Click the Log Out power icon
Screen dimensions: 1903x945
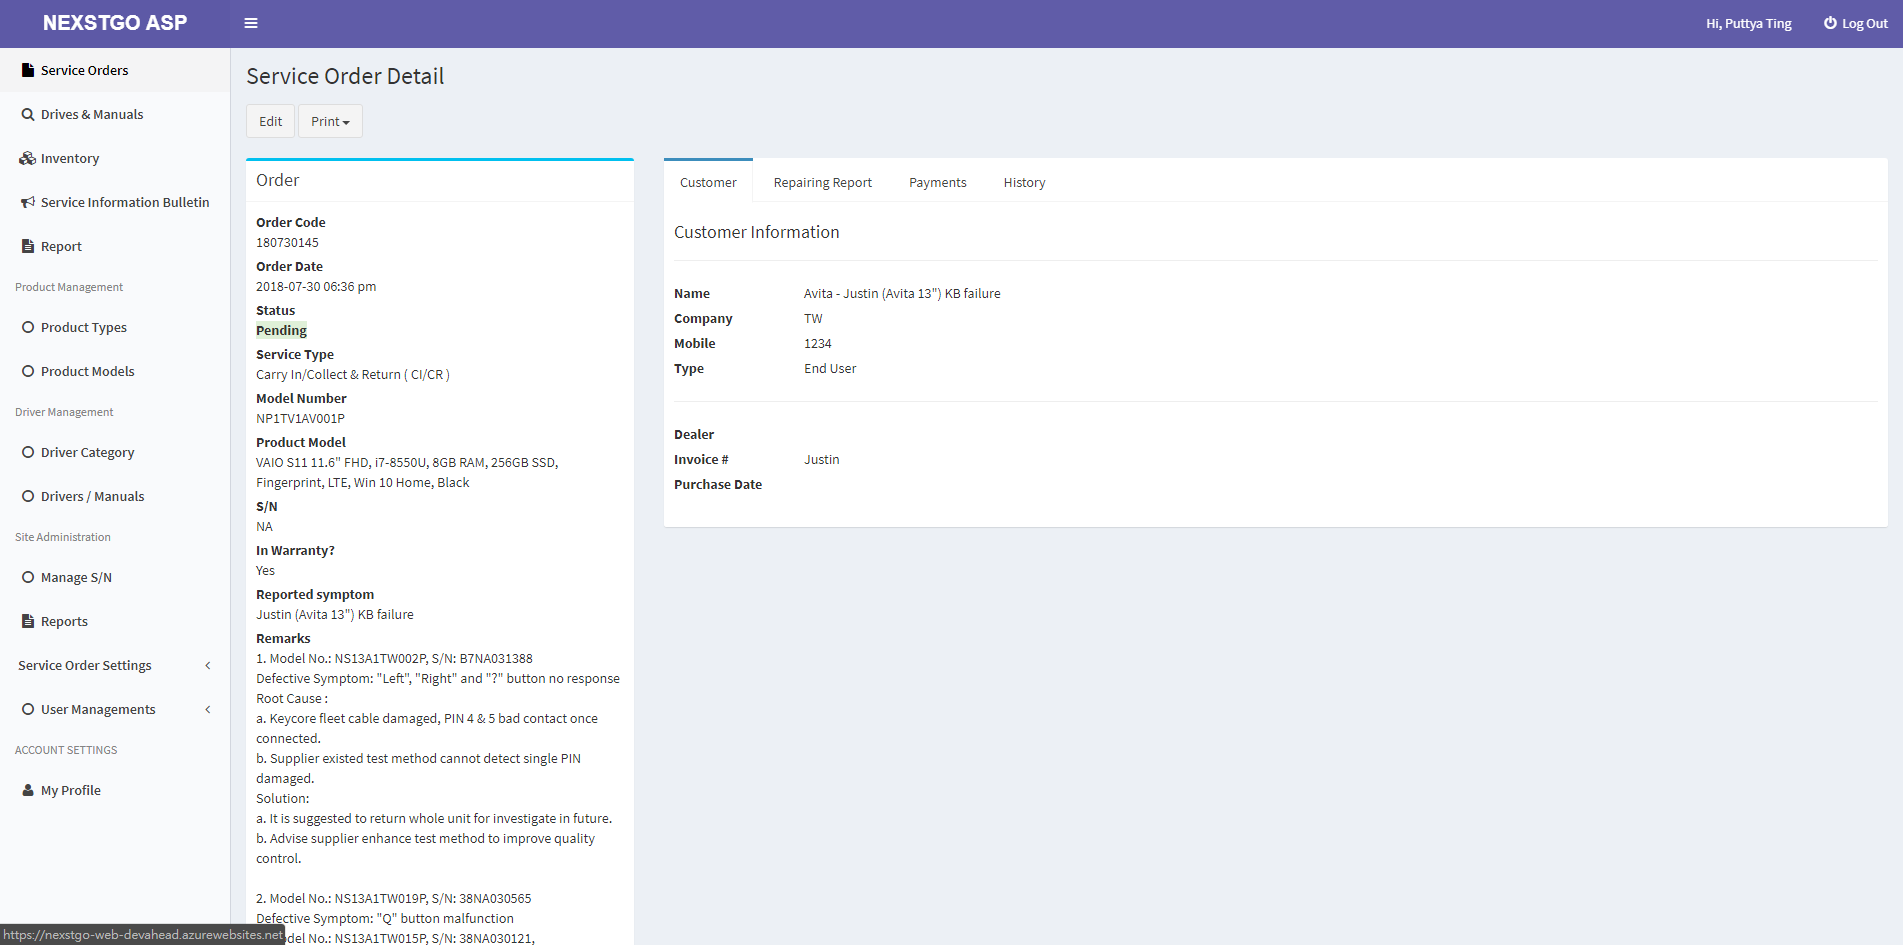[1830, 23]
